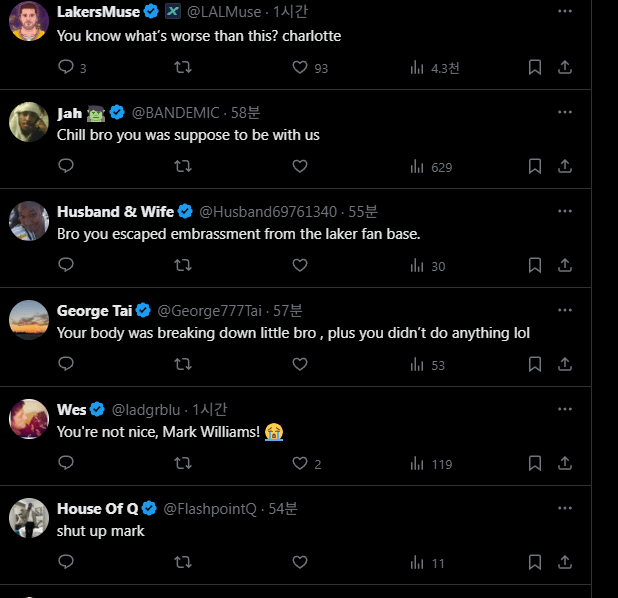Screen dimensions: 618x598
Task: Reply to House Of Q's tweet
Action: [66, 563]
